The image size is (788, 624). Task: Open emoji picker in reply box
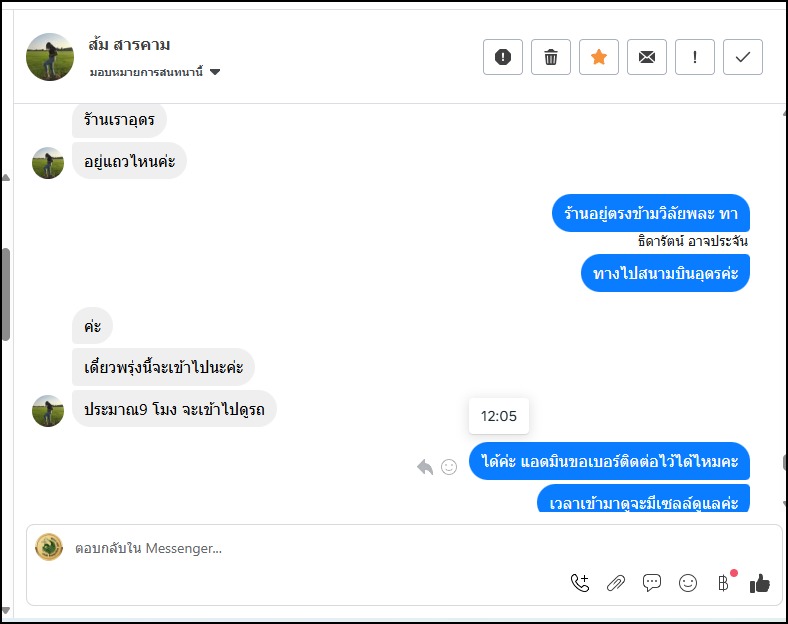coord(688,583)
